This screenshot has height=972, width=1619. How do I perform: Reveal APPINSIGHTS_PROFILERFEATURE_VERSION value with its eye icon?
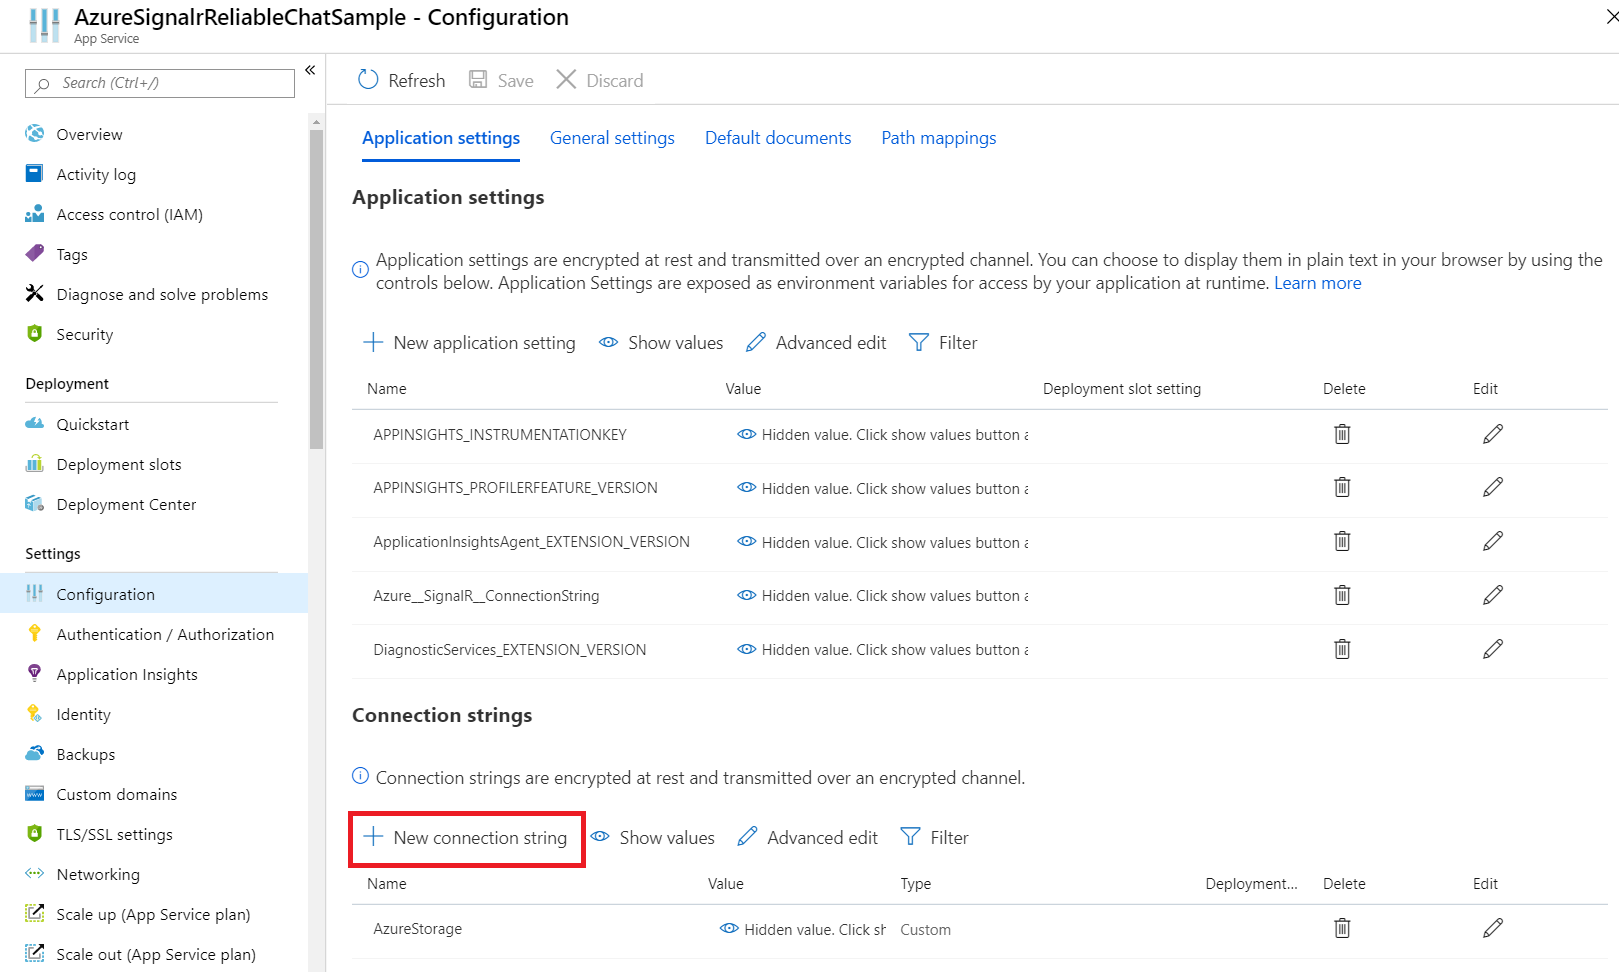746,488
